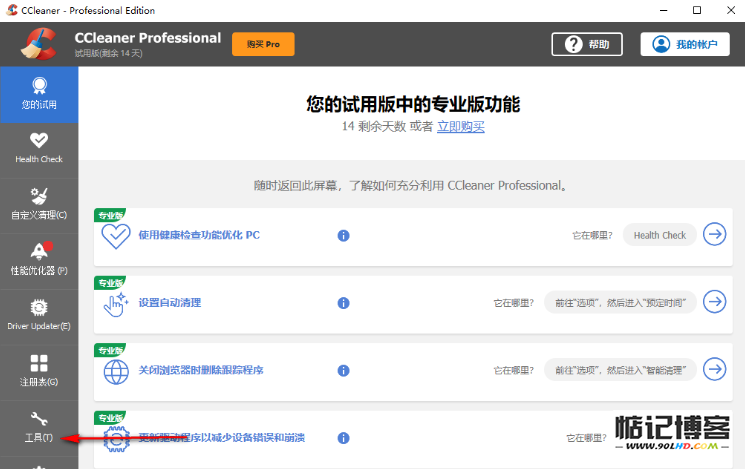745x469 pixels.
Task: Click the brush icon above 自定义清理
Action: pos(39,196)
